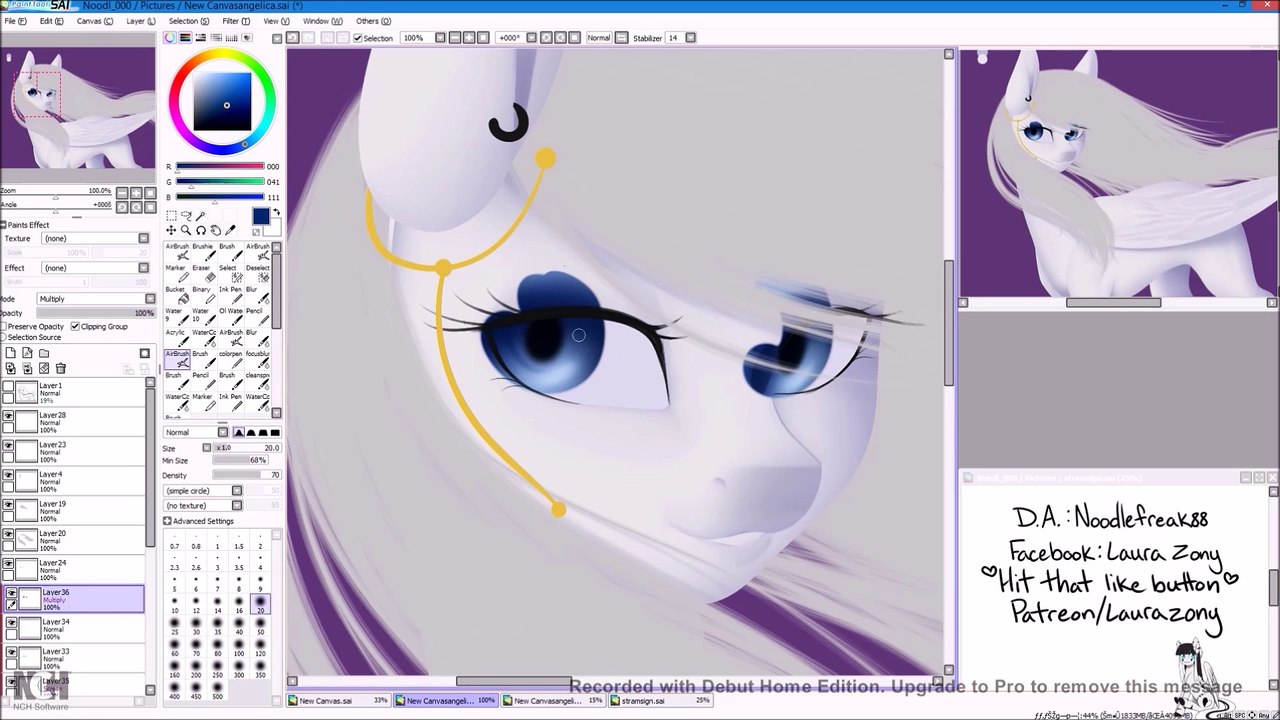Screen dimensions: 1280x720
Task: Hide Layer28 with eye icon
Action: [9, 416]
